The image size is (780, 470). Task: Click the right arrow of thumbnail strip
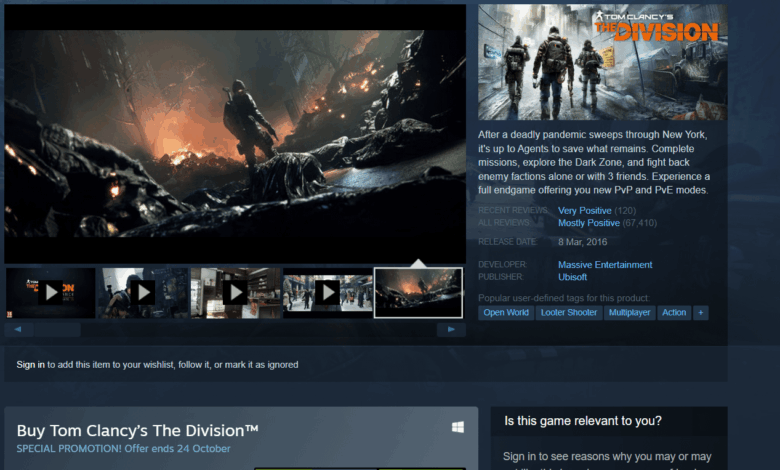451,329
